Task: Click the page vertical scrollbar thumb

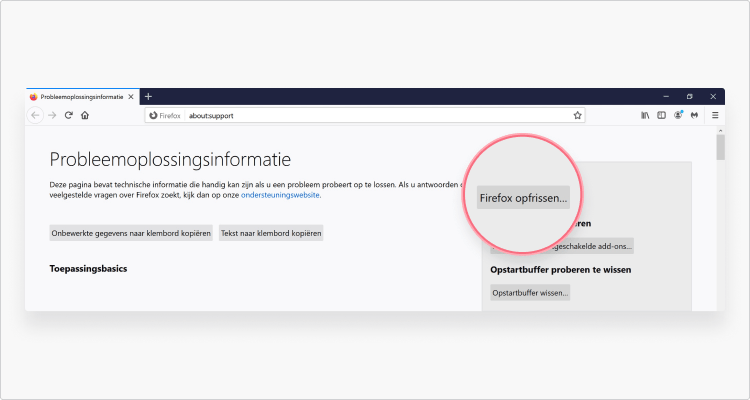Action: click(x=720, y=147)
